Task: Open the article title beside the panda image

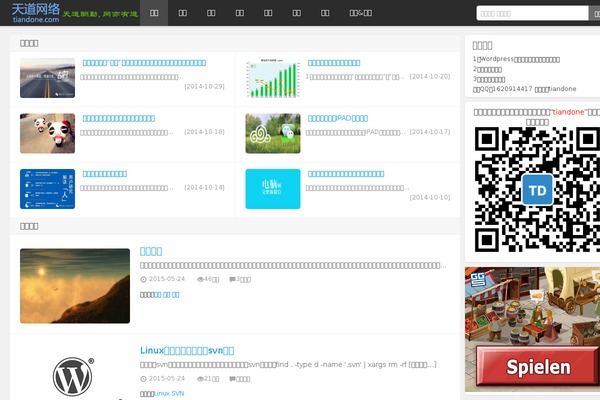Action: pos(119,118)
